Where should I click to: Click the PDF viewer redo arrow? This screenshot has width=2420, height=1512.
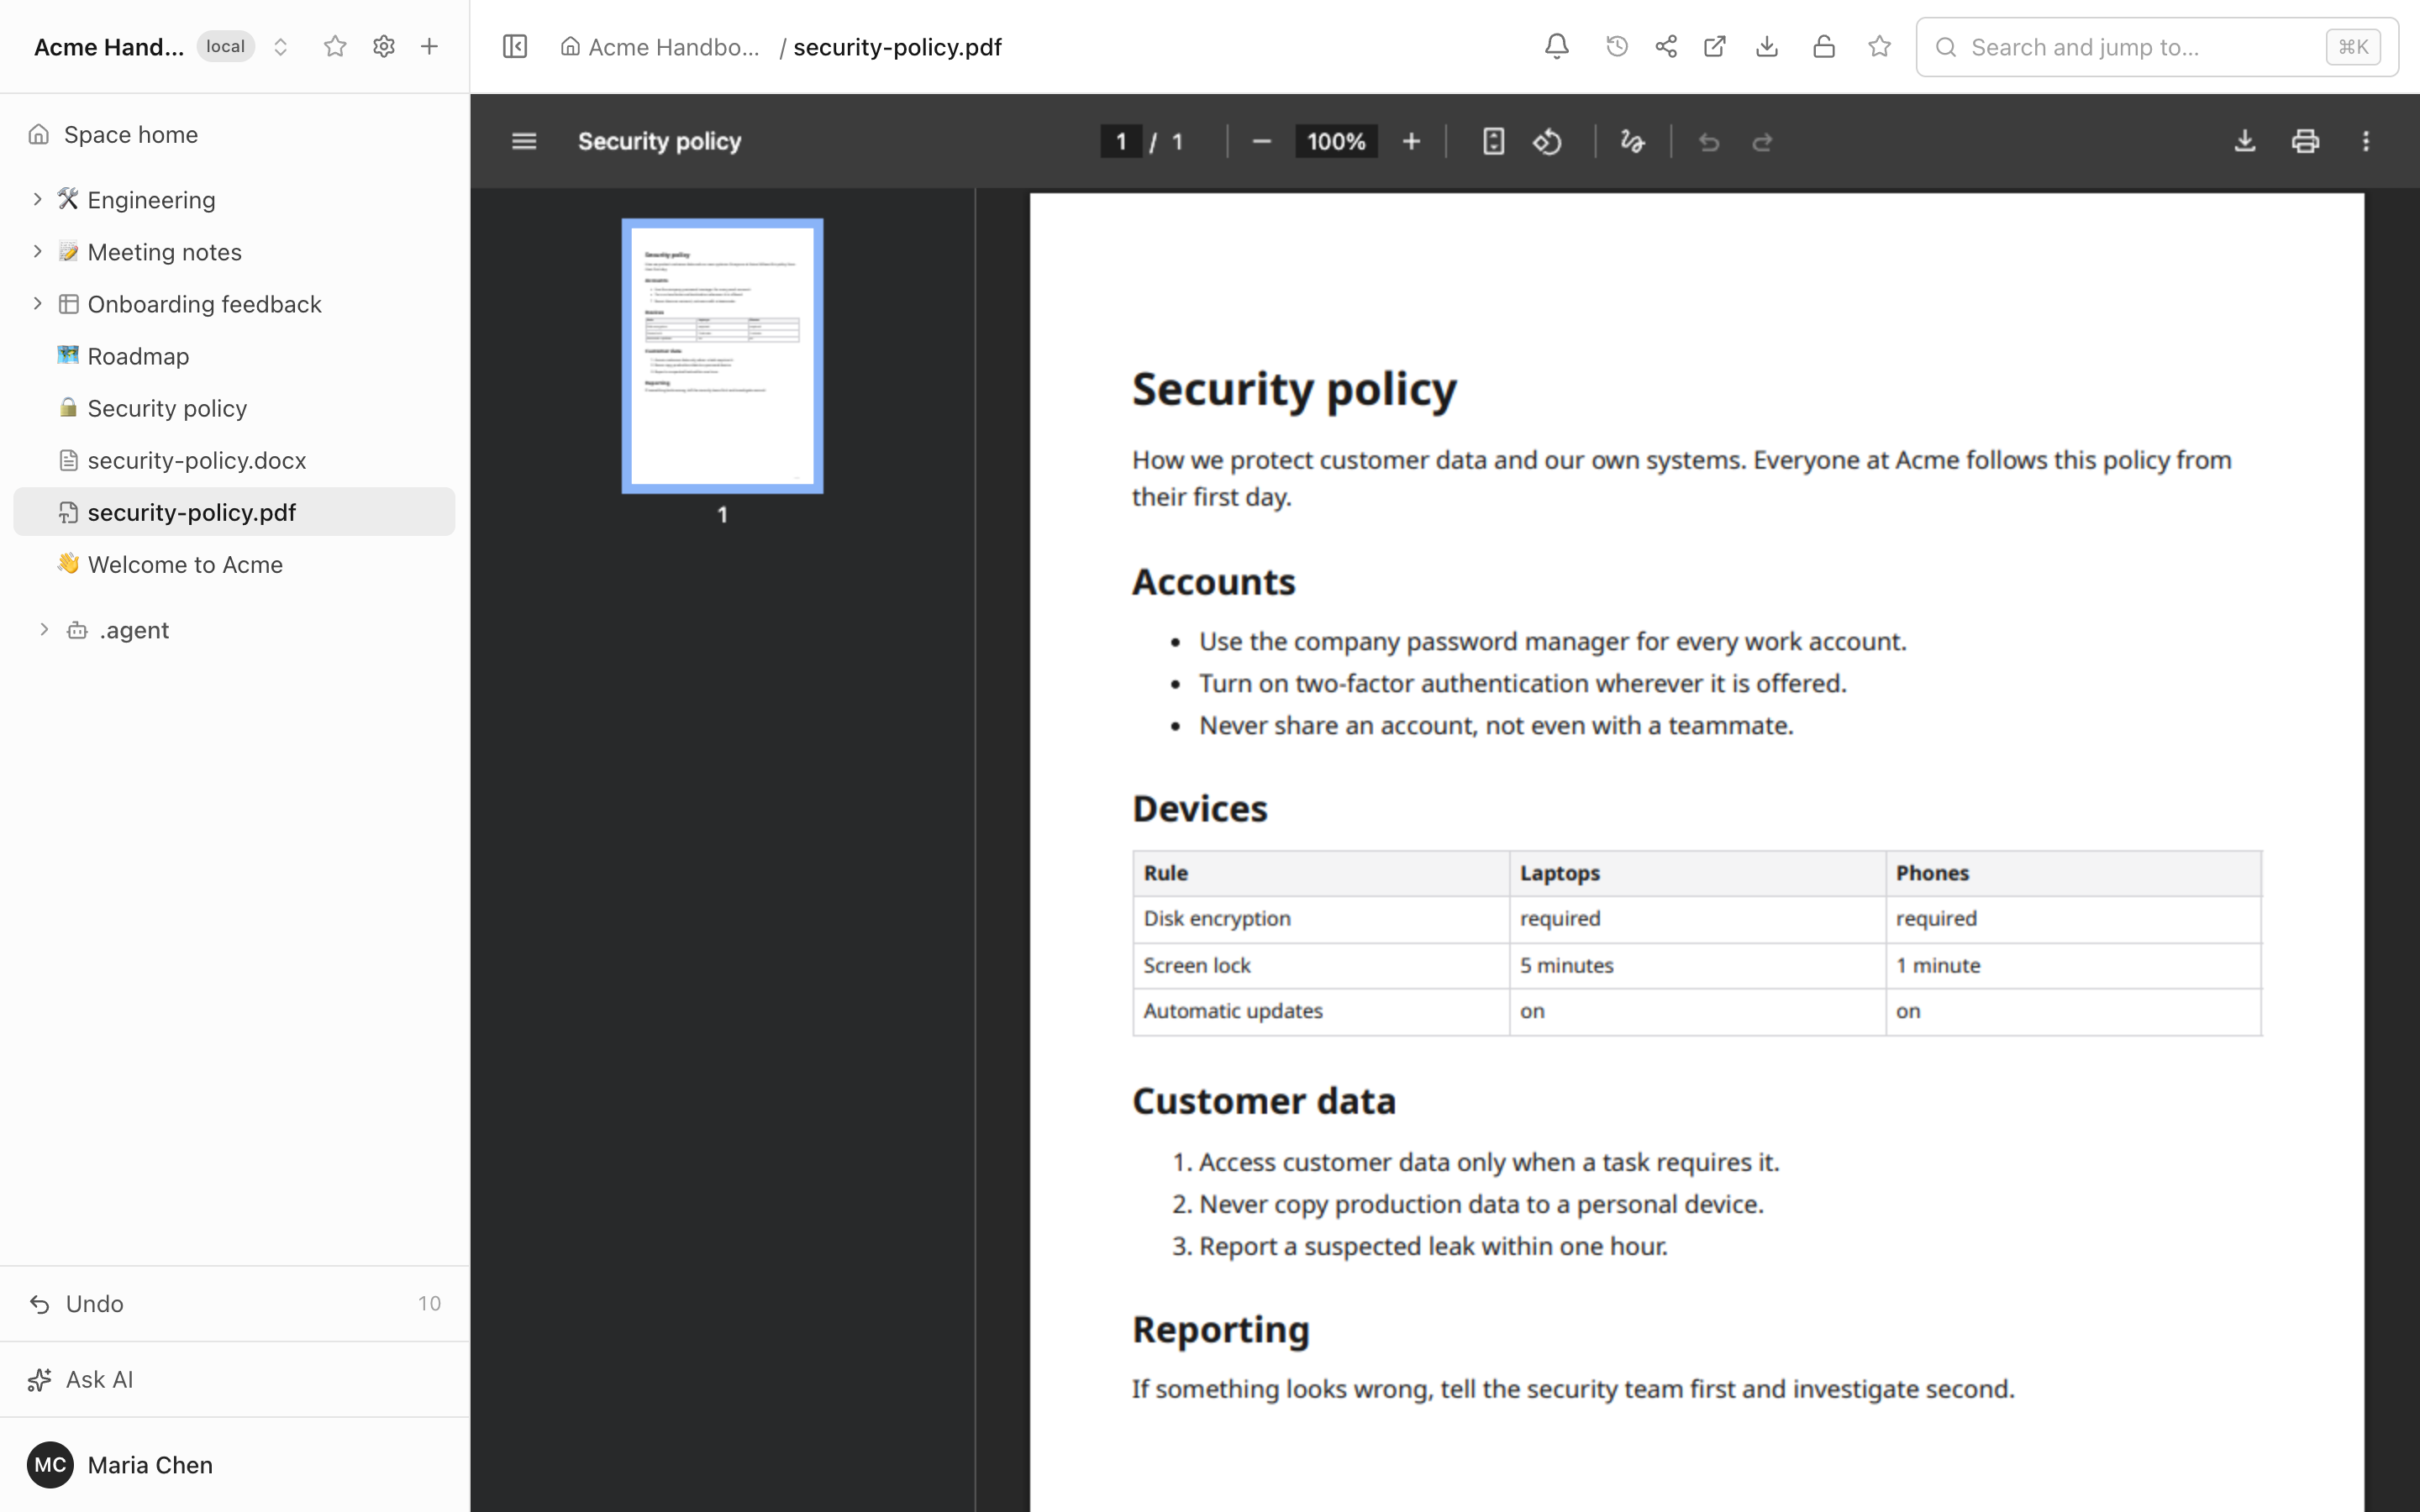(1762, 142)
